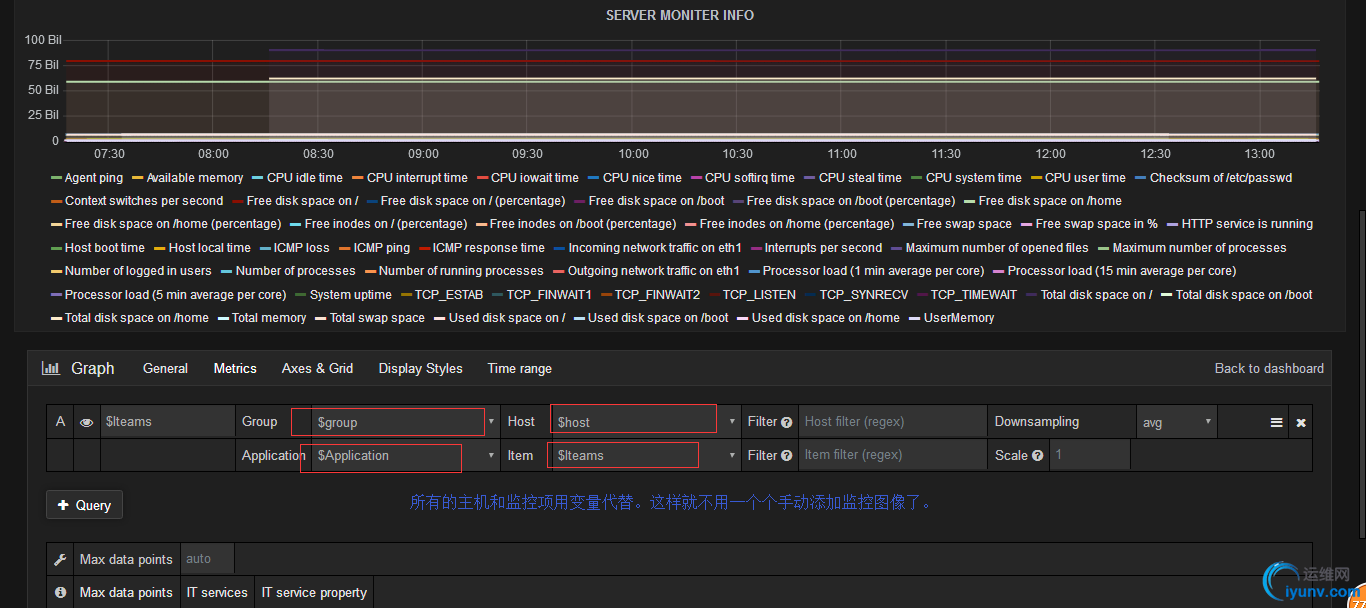Open the General tab
Viewport: 1366px width, 608px height.
click(165, 368)
